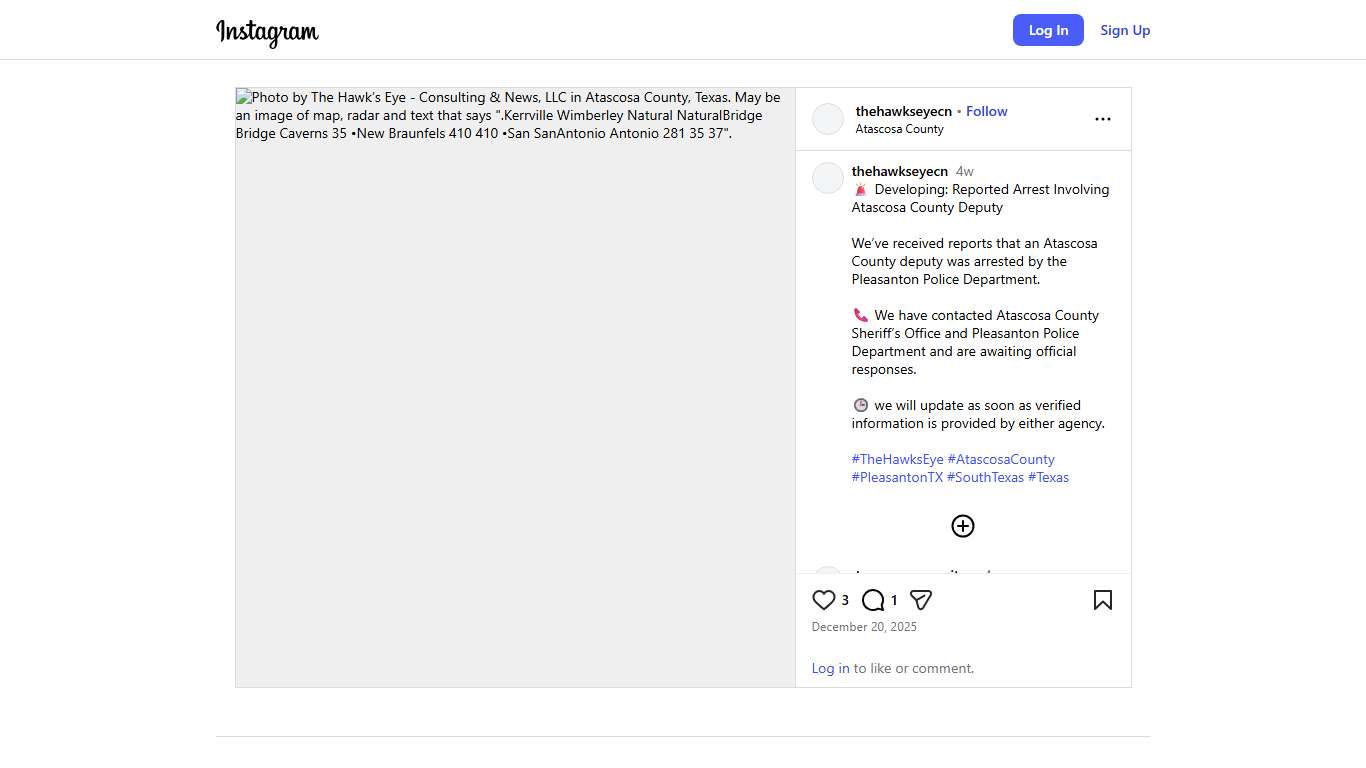Image resolution: width=1366 pixels, height=768 pixels.
Task: Open Atascosa County location link
Action: coord(899,129)
